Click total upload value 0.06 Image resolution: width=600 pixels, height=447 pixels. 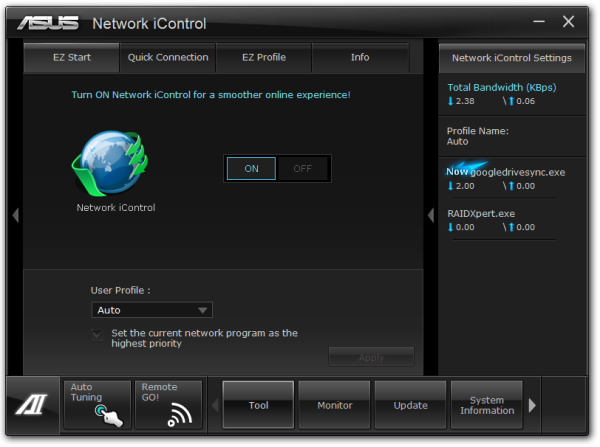(525, 101)
